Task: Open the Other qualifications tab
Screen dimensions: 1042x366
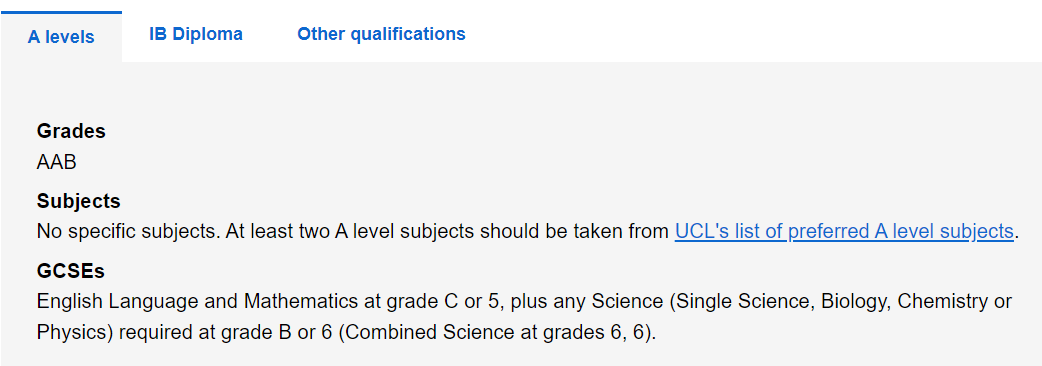Action: coord(381,34)
